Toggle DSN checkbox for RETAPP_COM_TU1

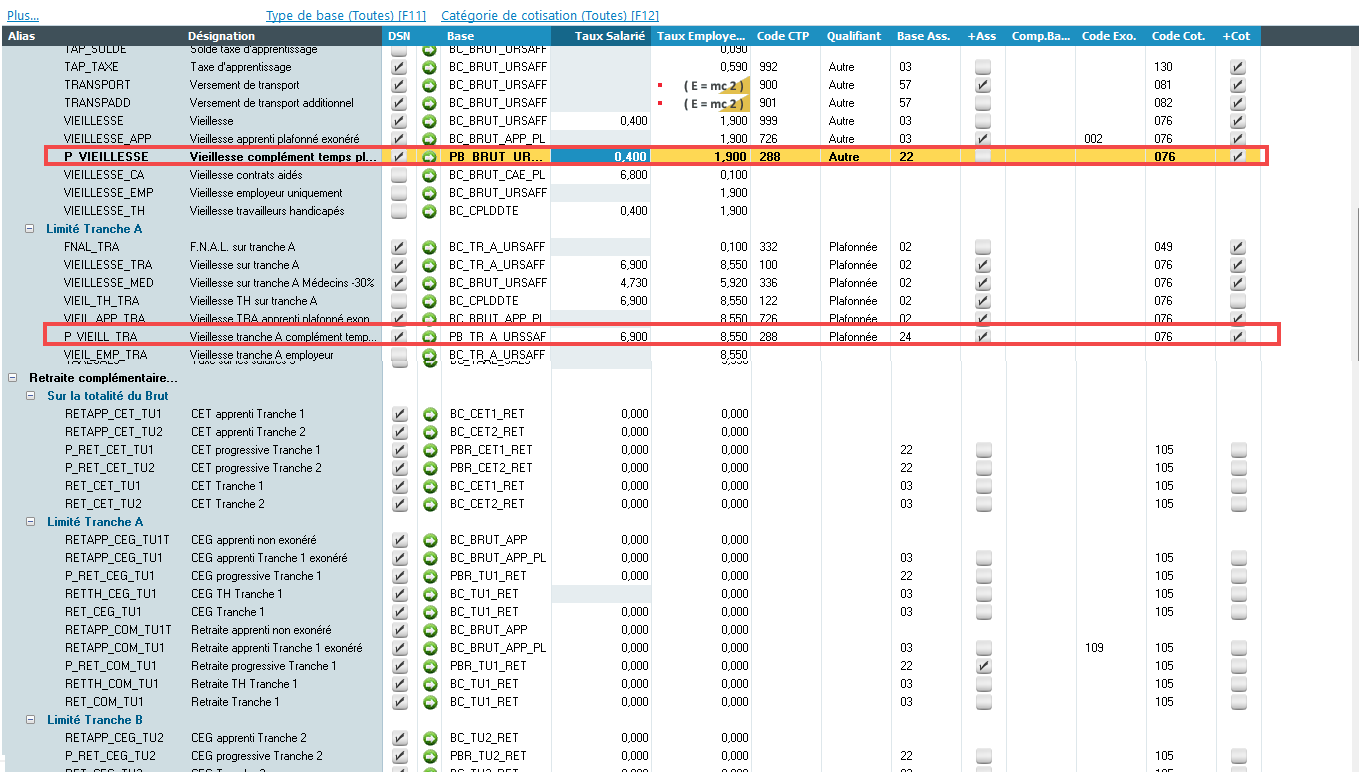[x=400, y=648]
